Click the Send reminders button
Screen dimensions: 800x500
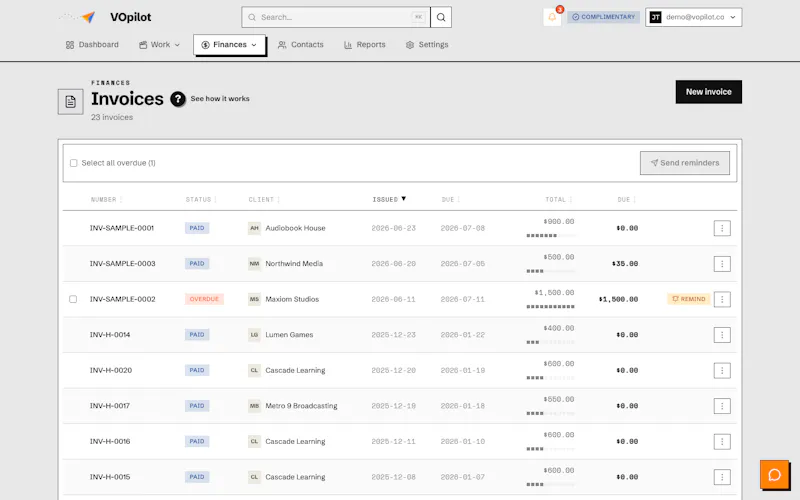(x=685, y=163)
